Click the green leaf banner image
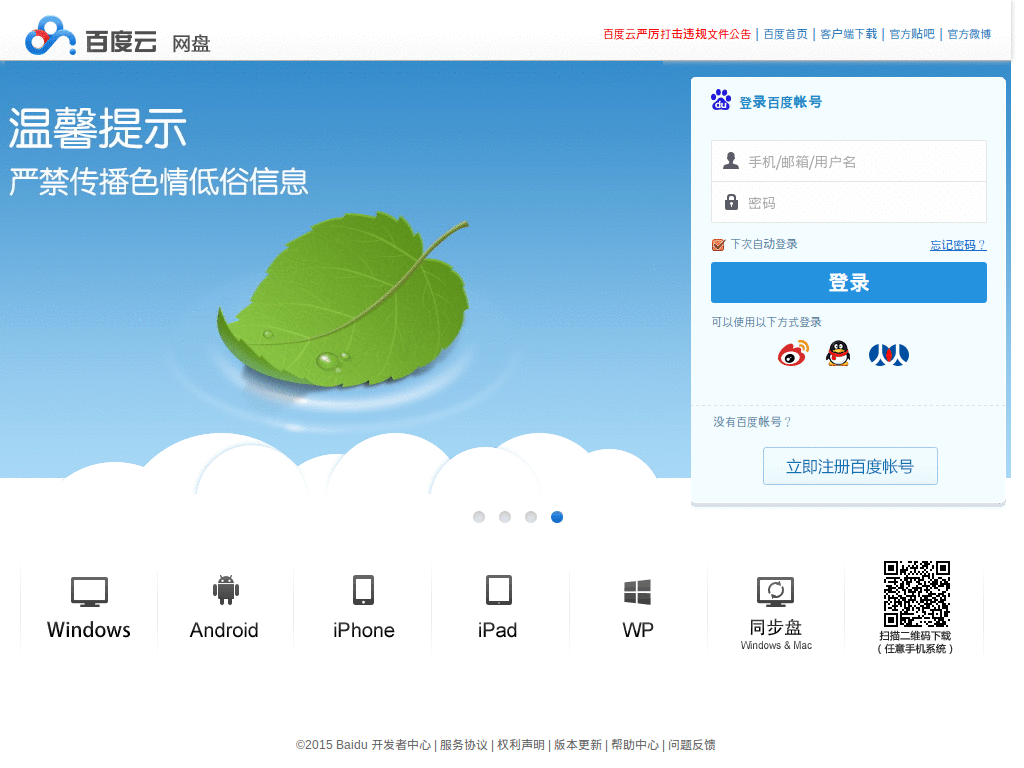 point(345,300)
